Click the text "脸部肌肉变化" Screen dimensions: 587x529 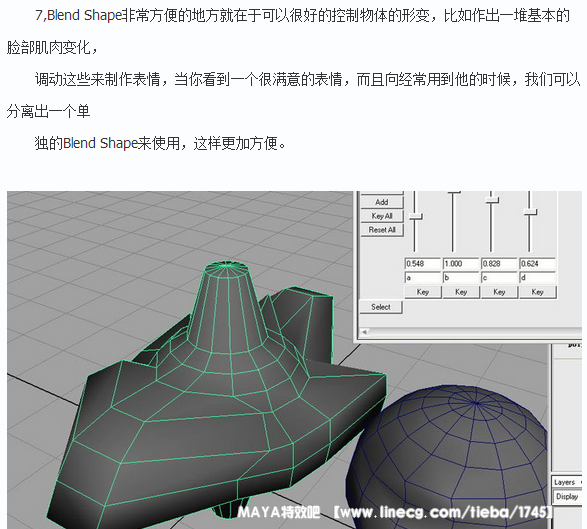[x=48, y=48]
